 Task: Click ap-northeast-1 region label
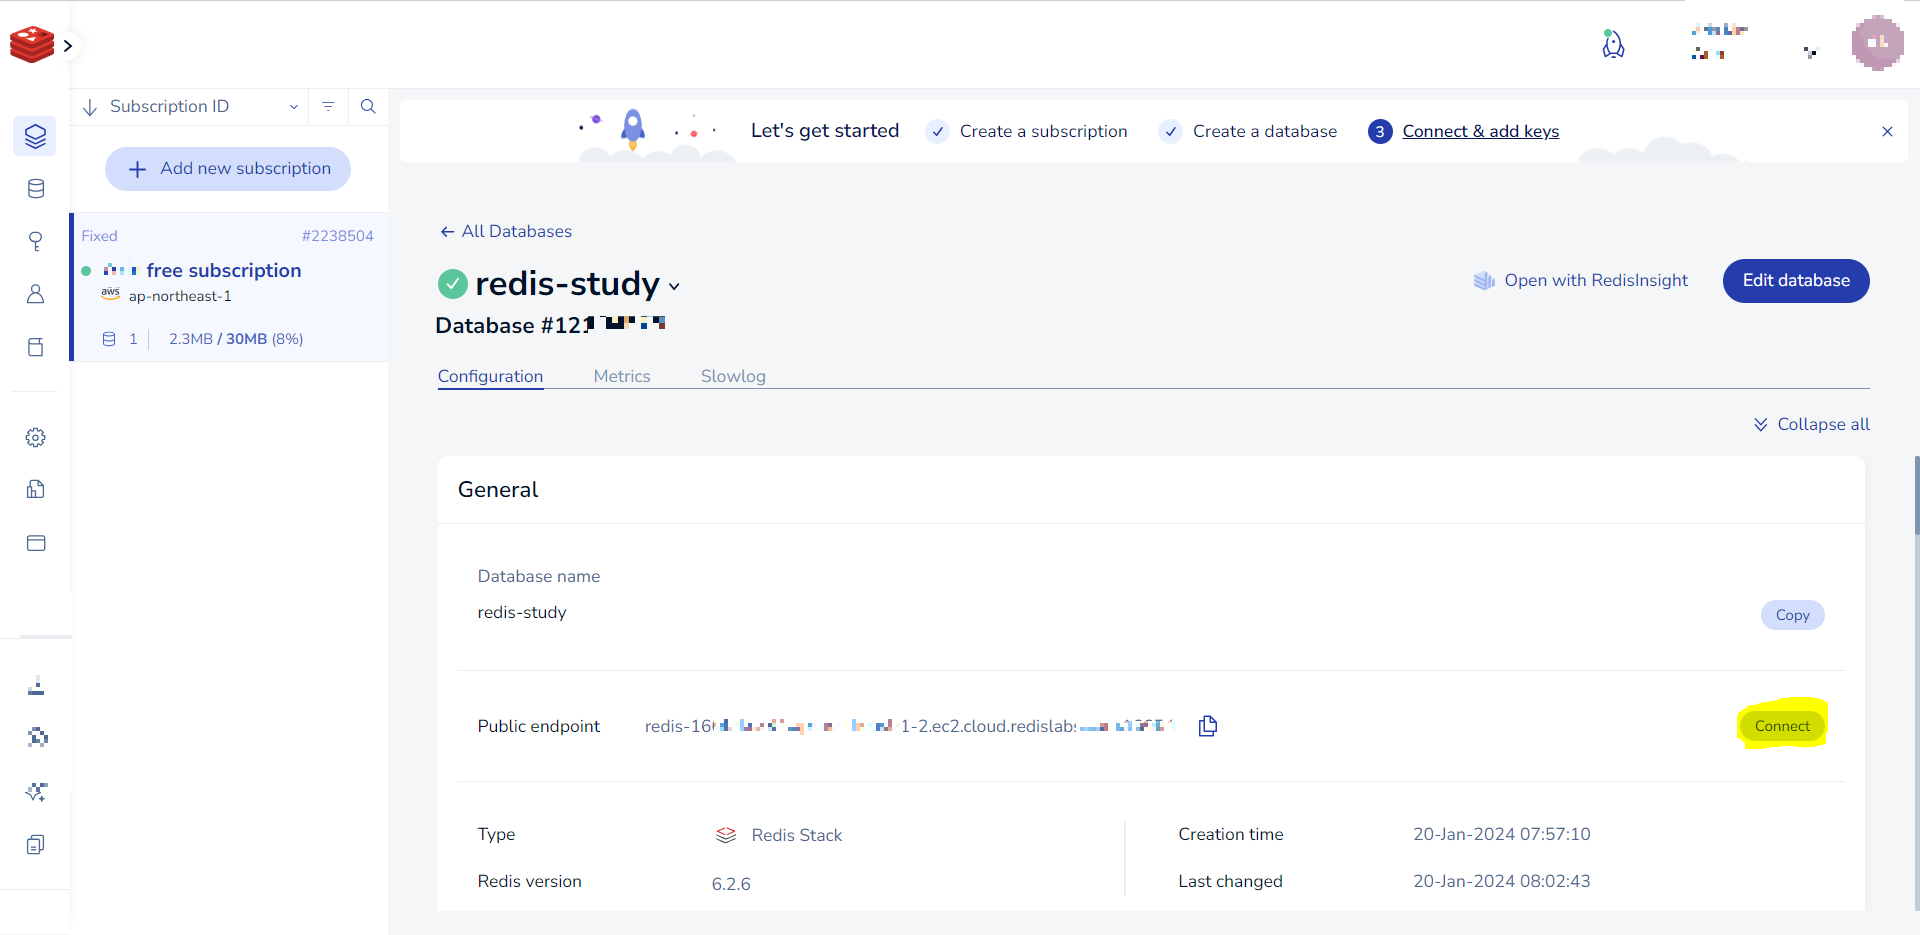coord(180,296)
